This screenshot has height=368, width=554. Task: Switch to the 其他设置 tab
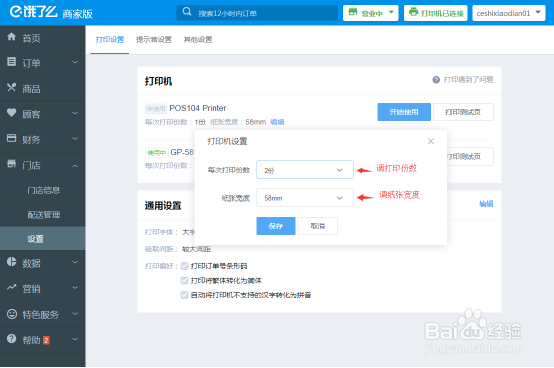[198, 40]
